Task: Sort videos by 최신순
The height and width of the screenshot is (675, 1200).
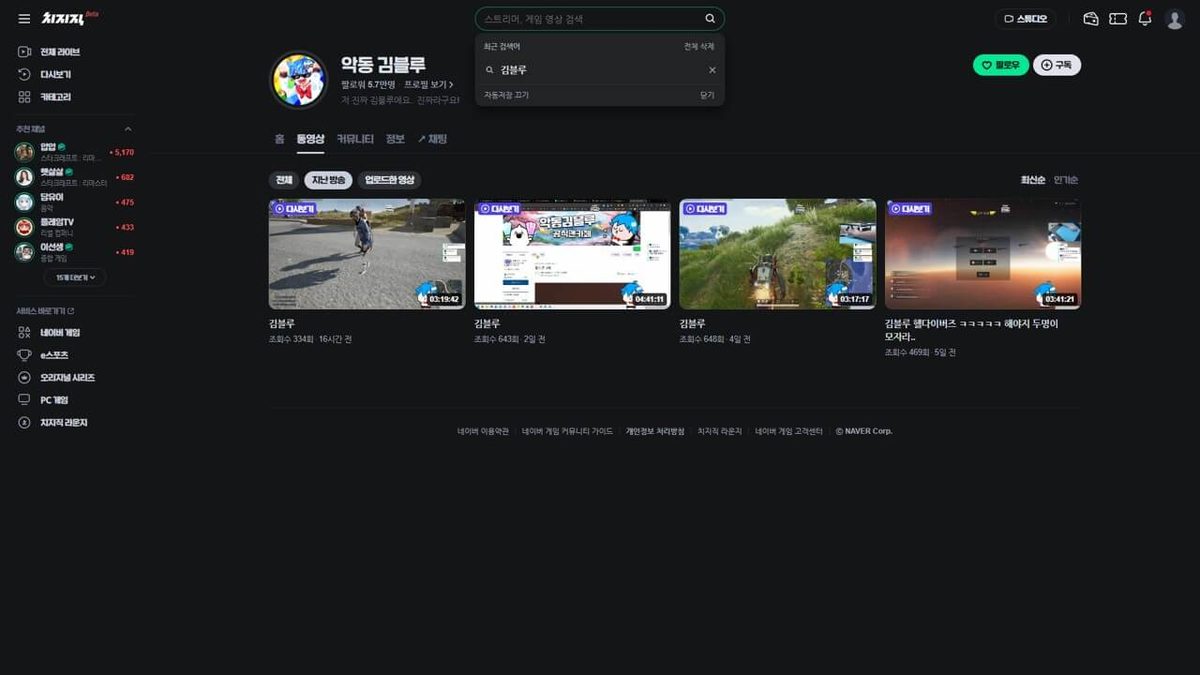Action: [1033, 180]
